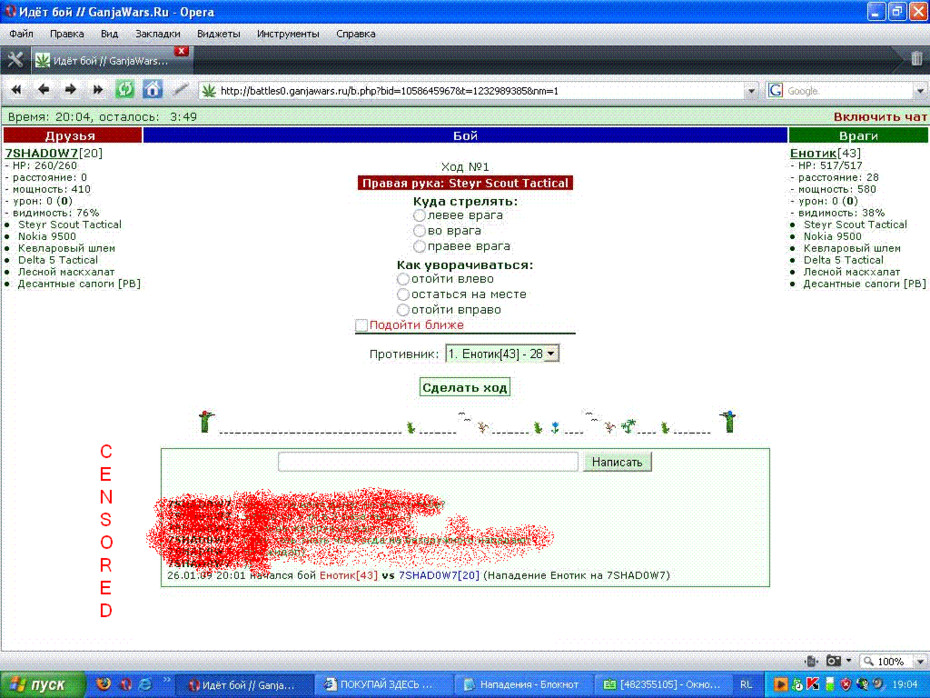Select 'отойти вправо' dodge option
Viewport: 930px width, 698px height.
click(403, 310)
